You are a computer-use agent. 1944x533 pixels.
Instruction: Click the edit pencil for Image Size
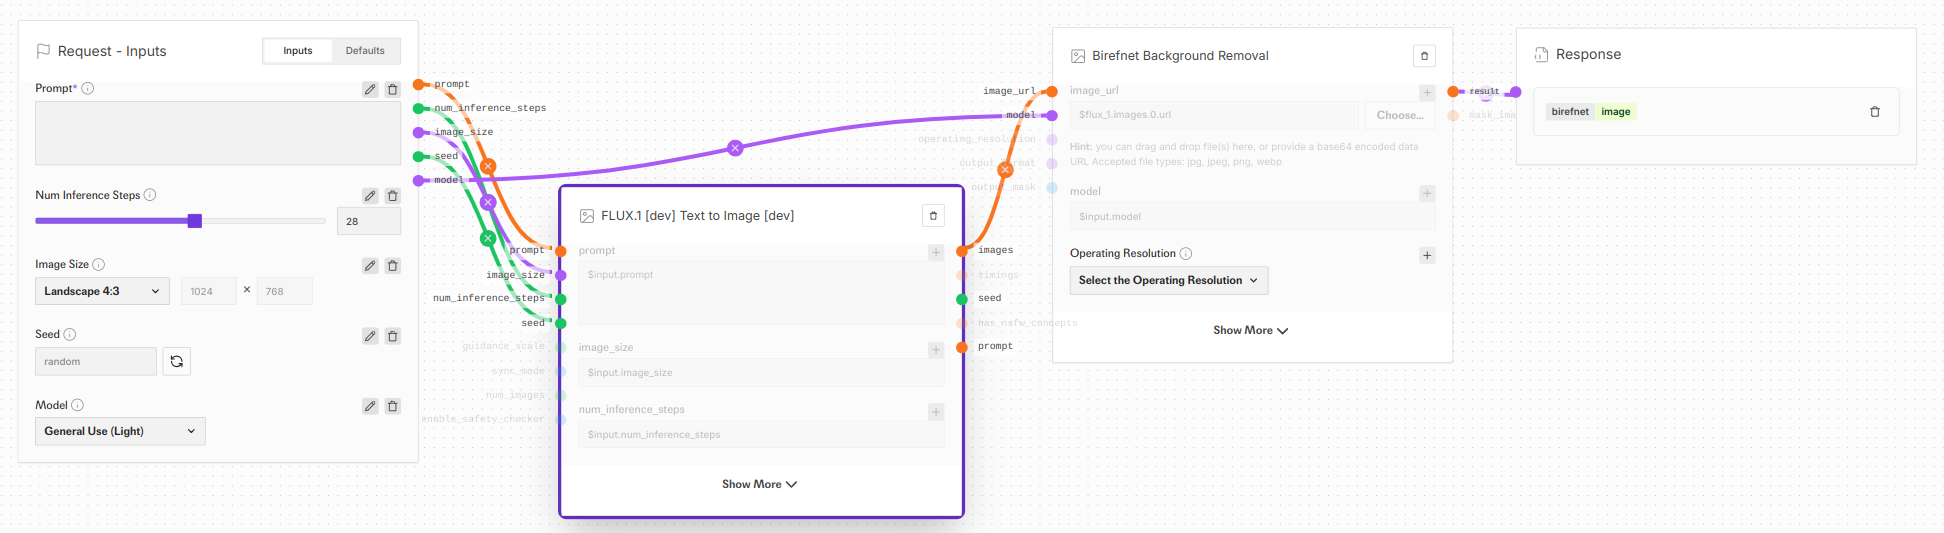[370, 266]
